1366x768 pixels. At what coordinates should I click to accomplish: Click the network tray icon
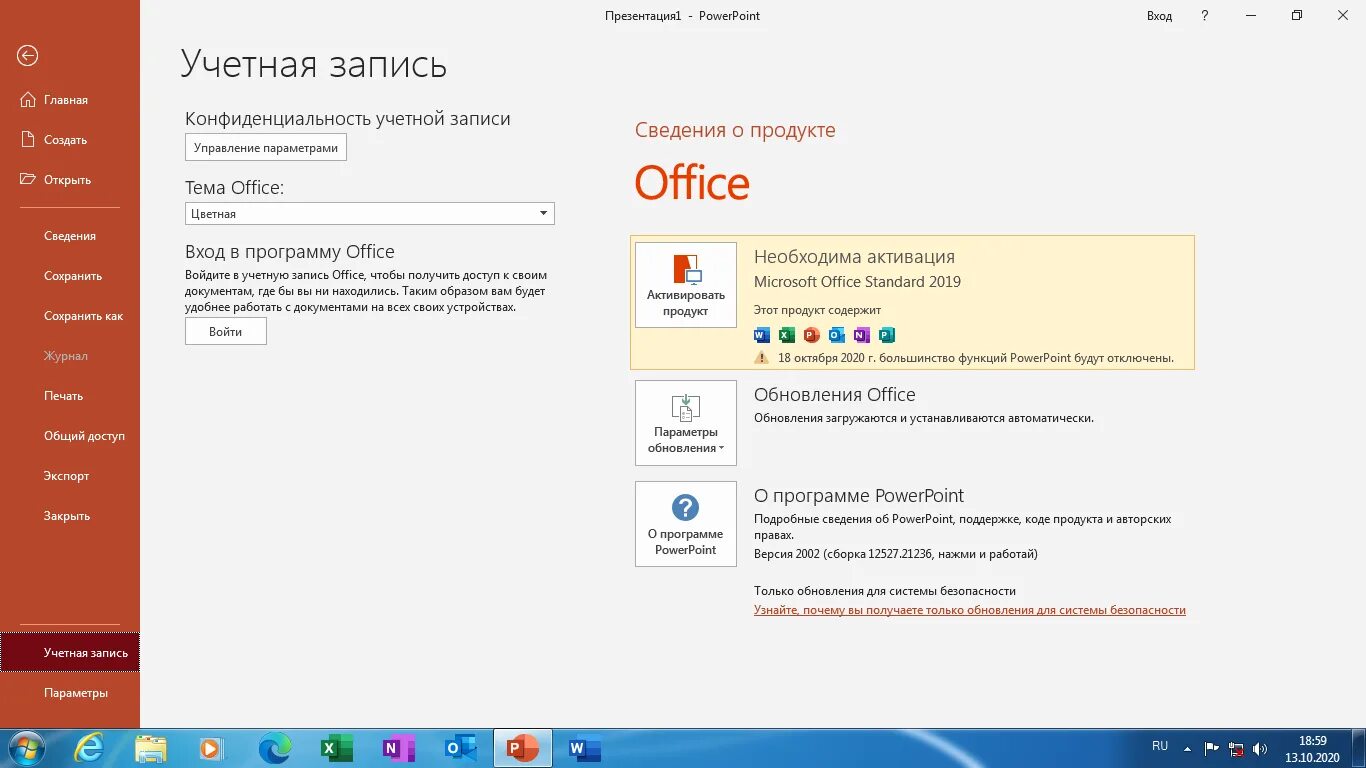[1237, 748]
